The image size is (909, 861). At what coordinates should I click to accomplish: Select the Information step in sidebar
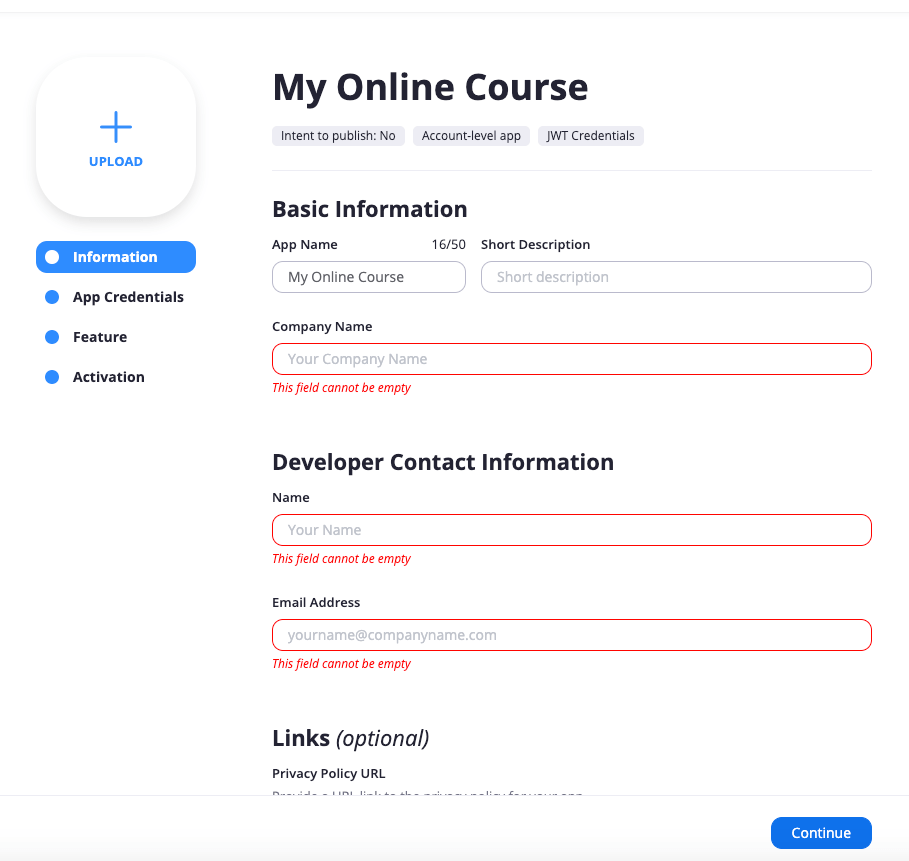tap(116, 257)
